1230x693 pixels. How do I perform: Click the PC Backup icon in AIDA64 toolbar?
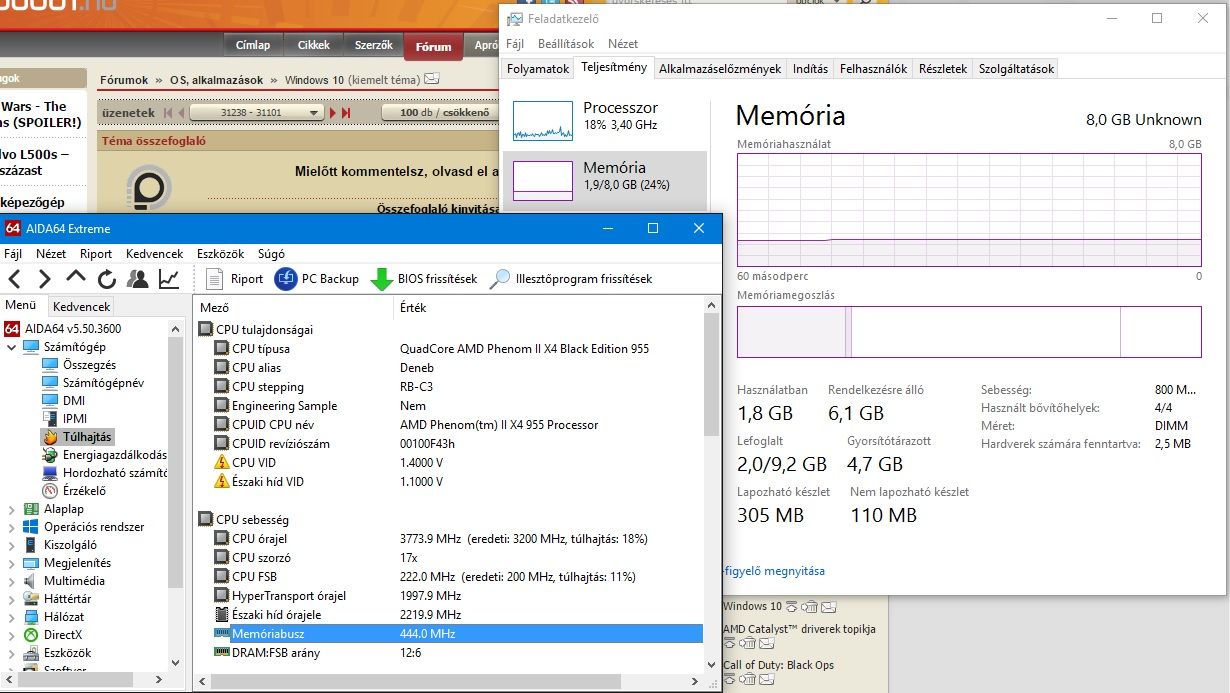pos(286,279)
